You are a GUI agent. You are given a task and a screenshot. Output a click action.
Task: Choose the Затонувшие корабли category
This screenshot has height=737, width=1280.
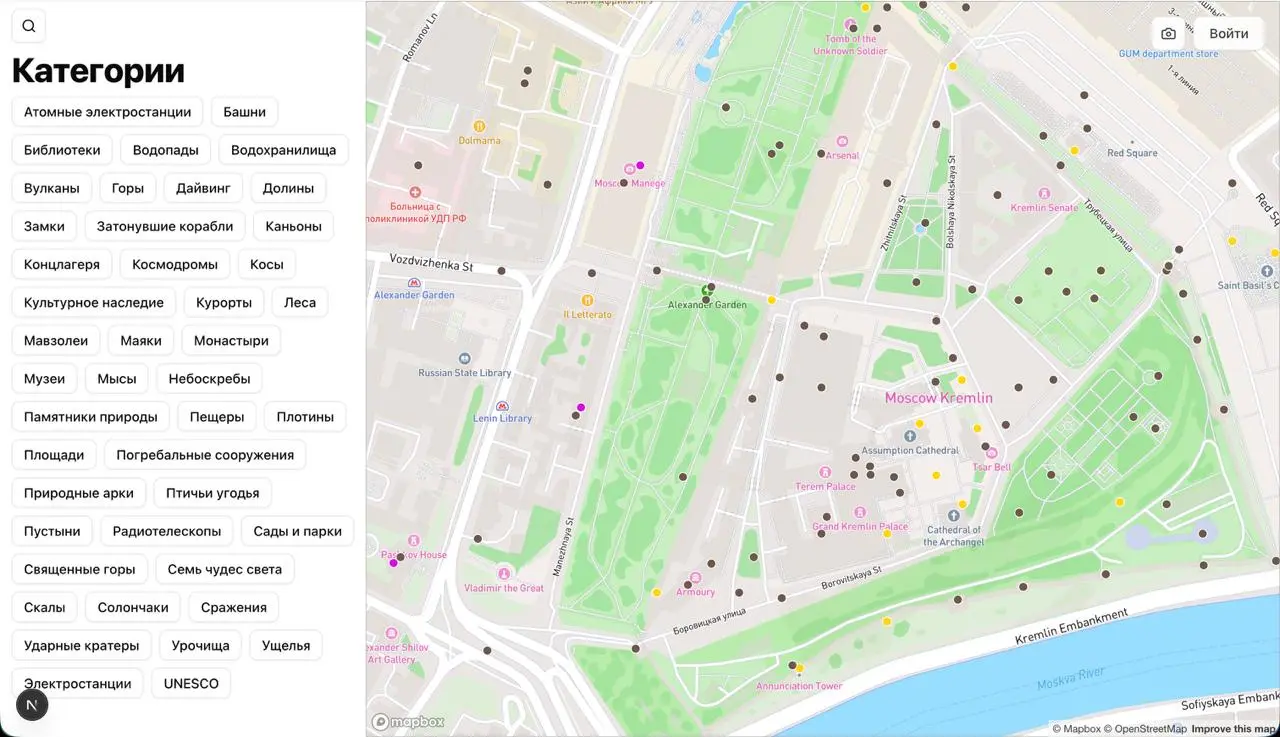click(165, 226)
